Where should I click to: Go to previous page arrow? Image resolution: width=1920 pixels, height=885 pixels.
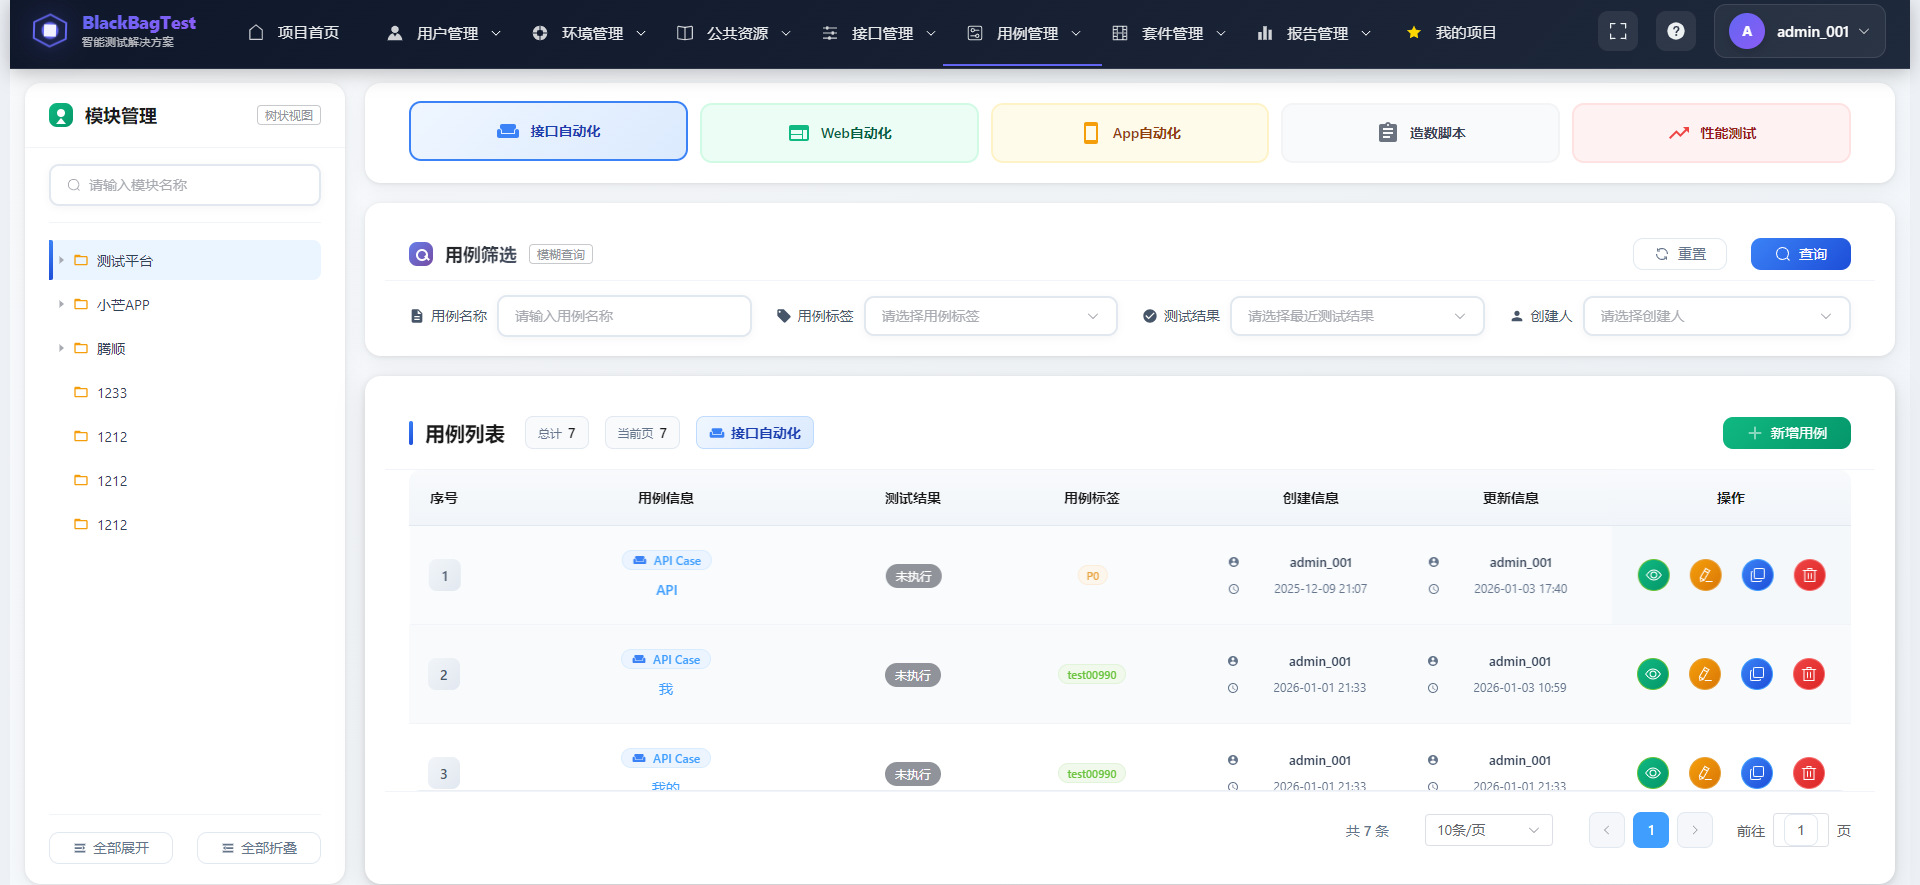click(x=1607, y=830)
